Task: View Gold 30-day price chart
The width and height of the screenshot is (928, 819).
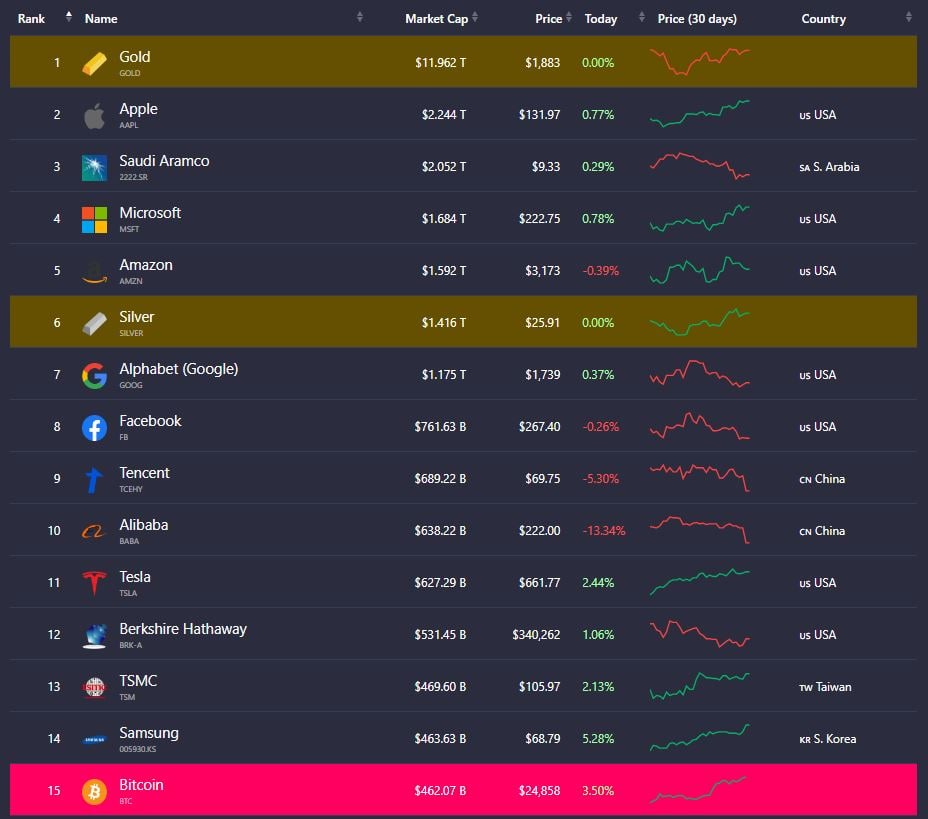Action: (x=700, y=62)
